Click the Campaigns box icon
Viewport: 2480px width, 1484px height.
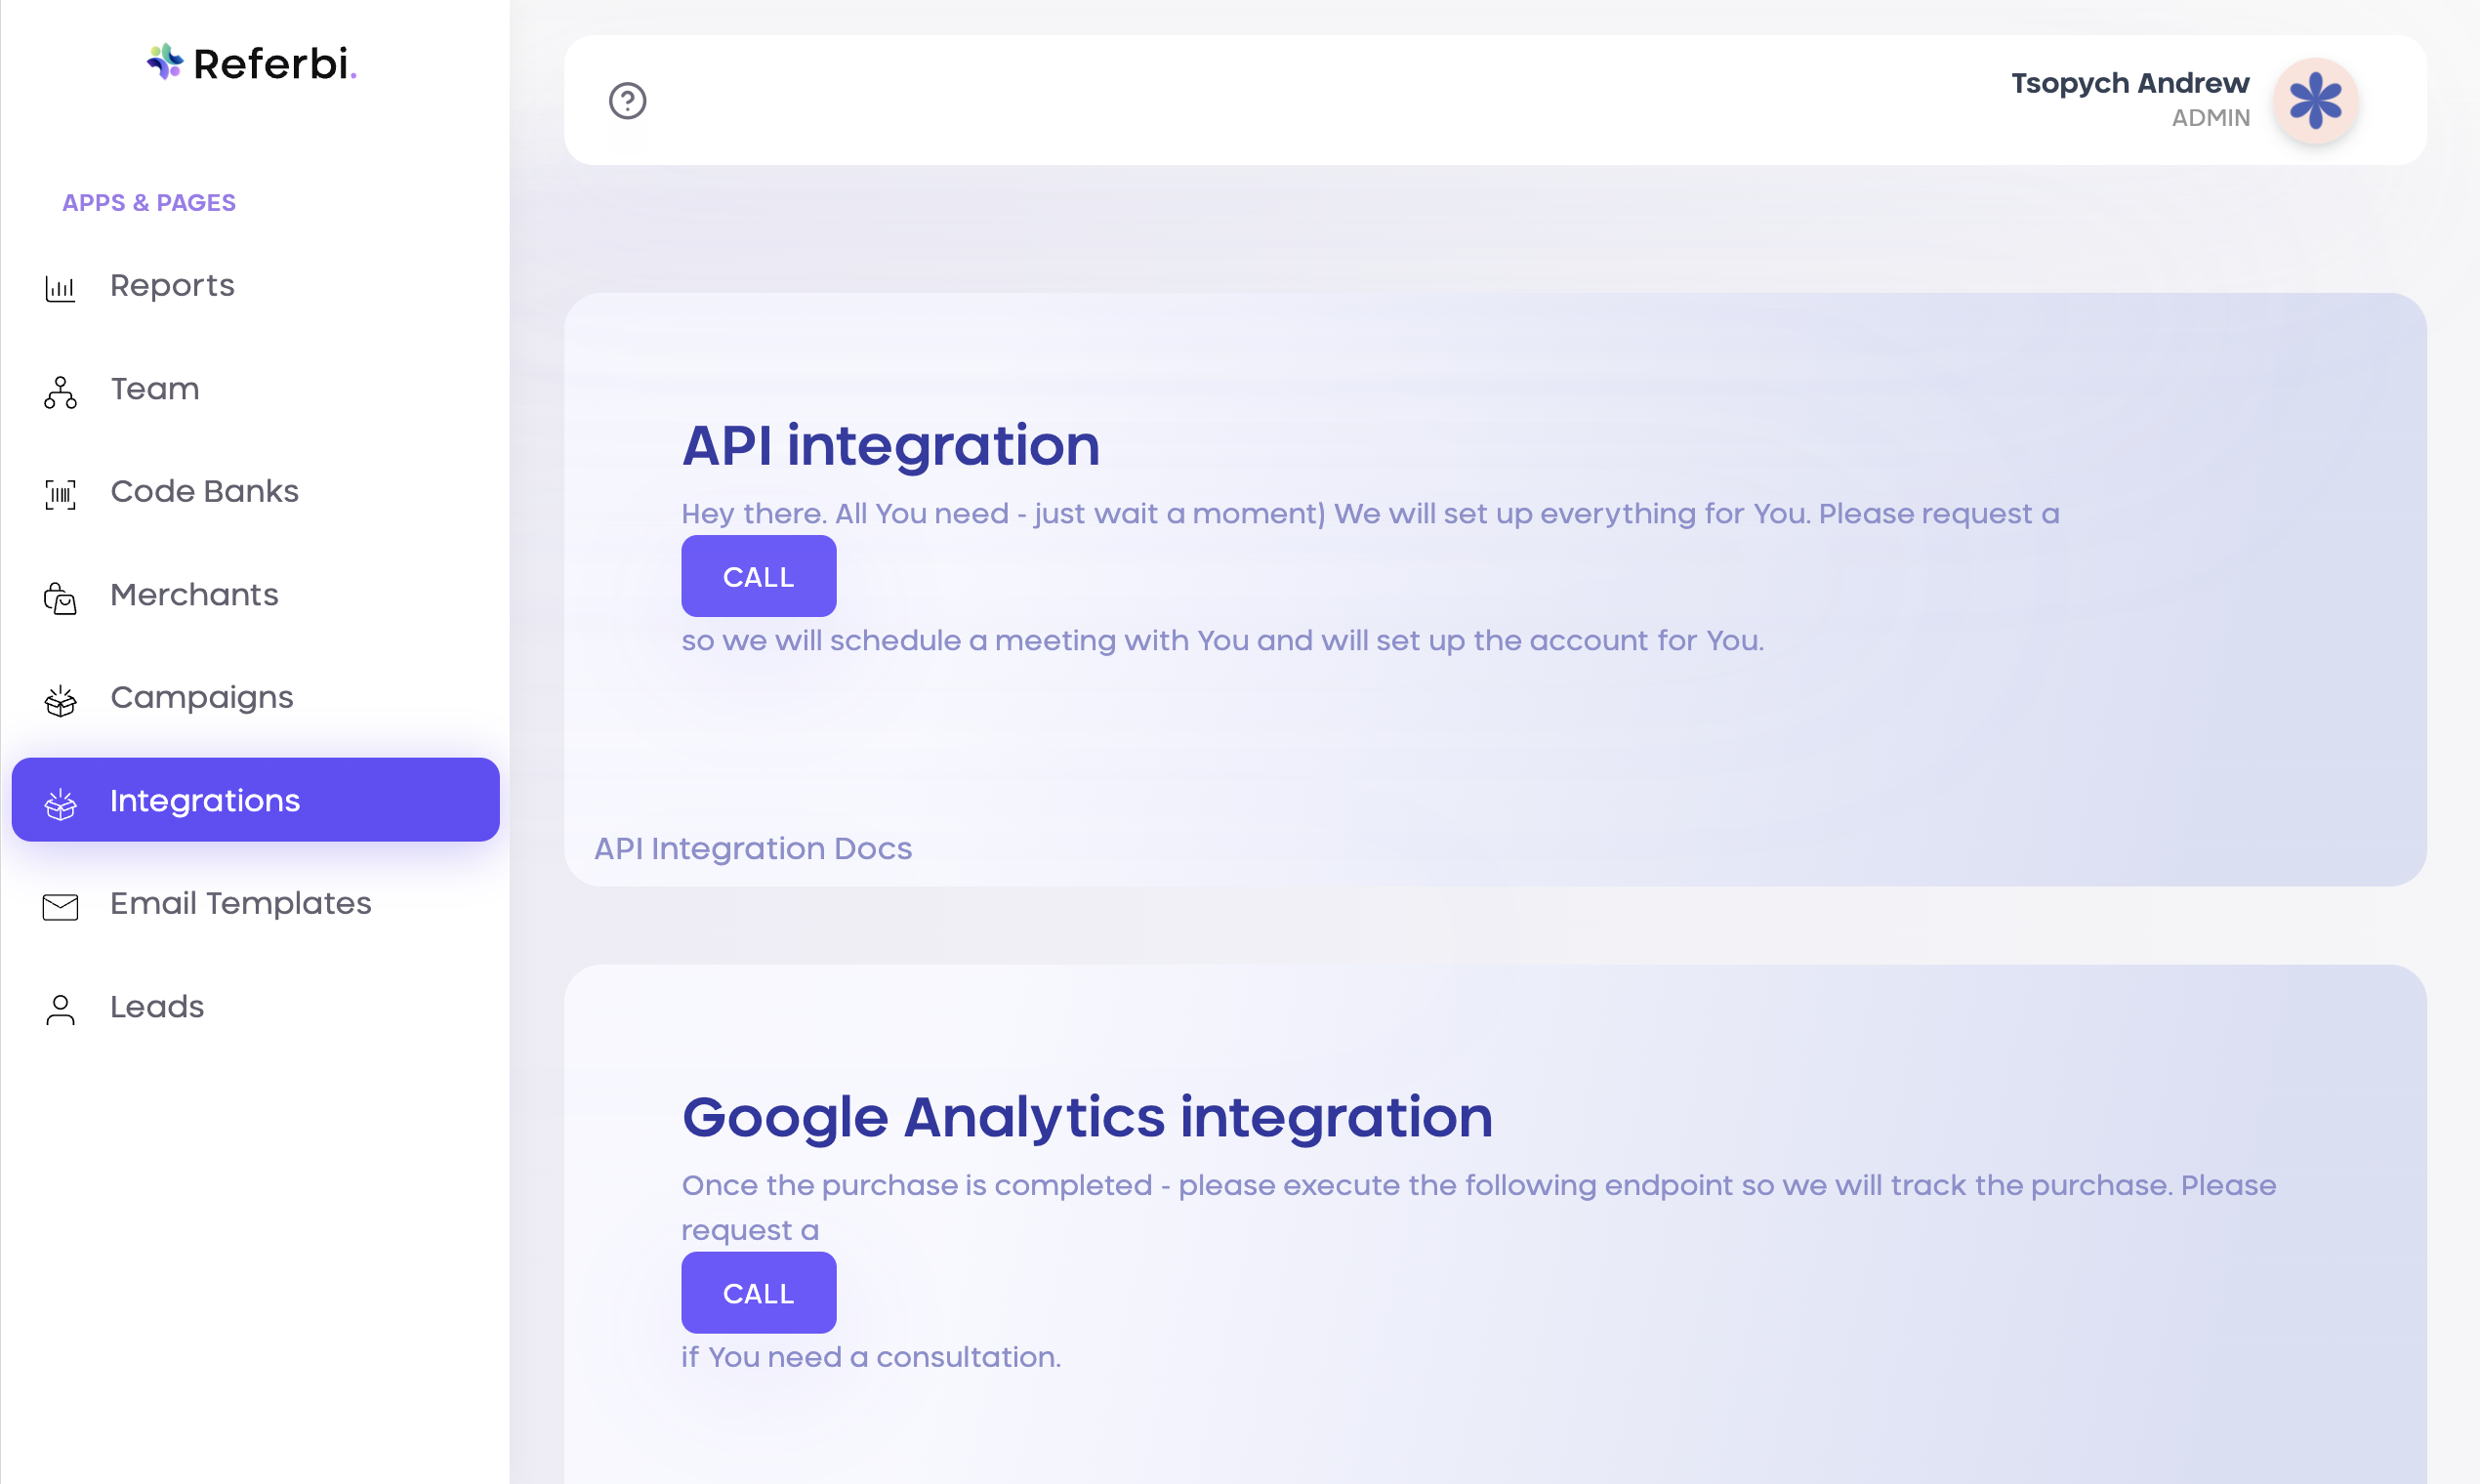pos(60,700)
